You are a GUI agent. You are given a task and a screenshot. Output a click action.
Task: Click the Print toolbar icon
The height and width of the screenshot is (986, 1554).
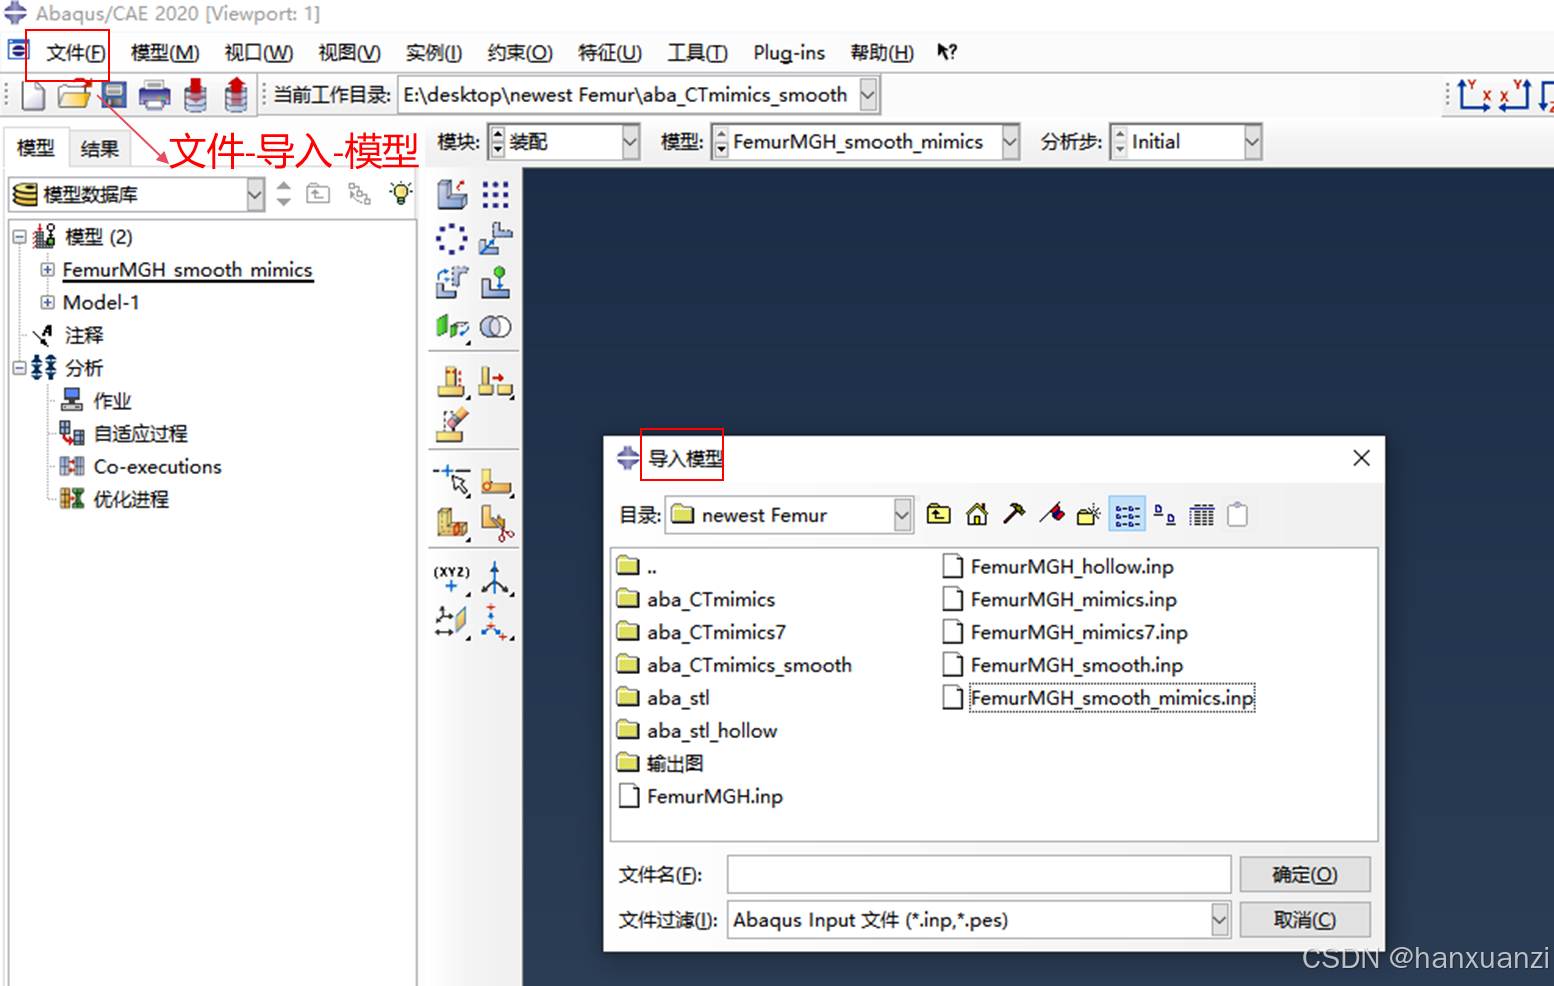[154, 95]
